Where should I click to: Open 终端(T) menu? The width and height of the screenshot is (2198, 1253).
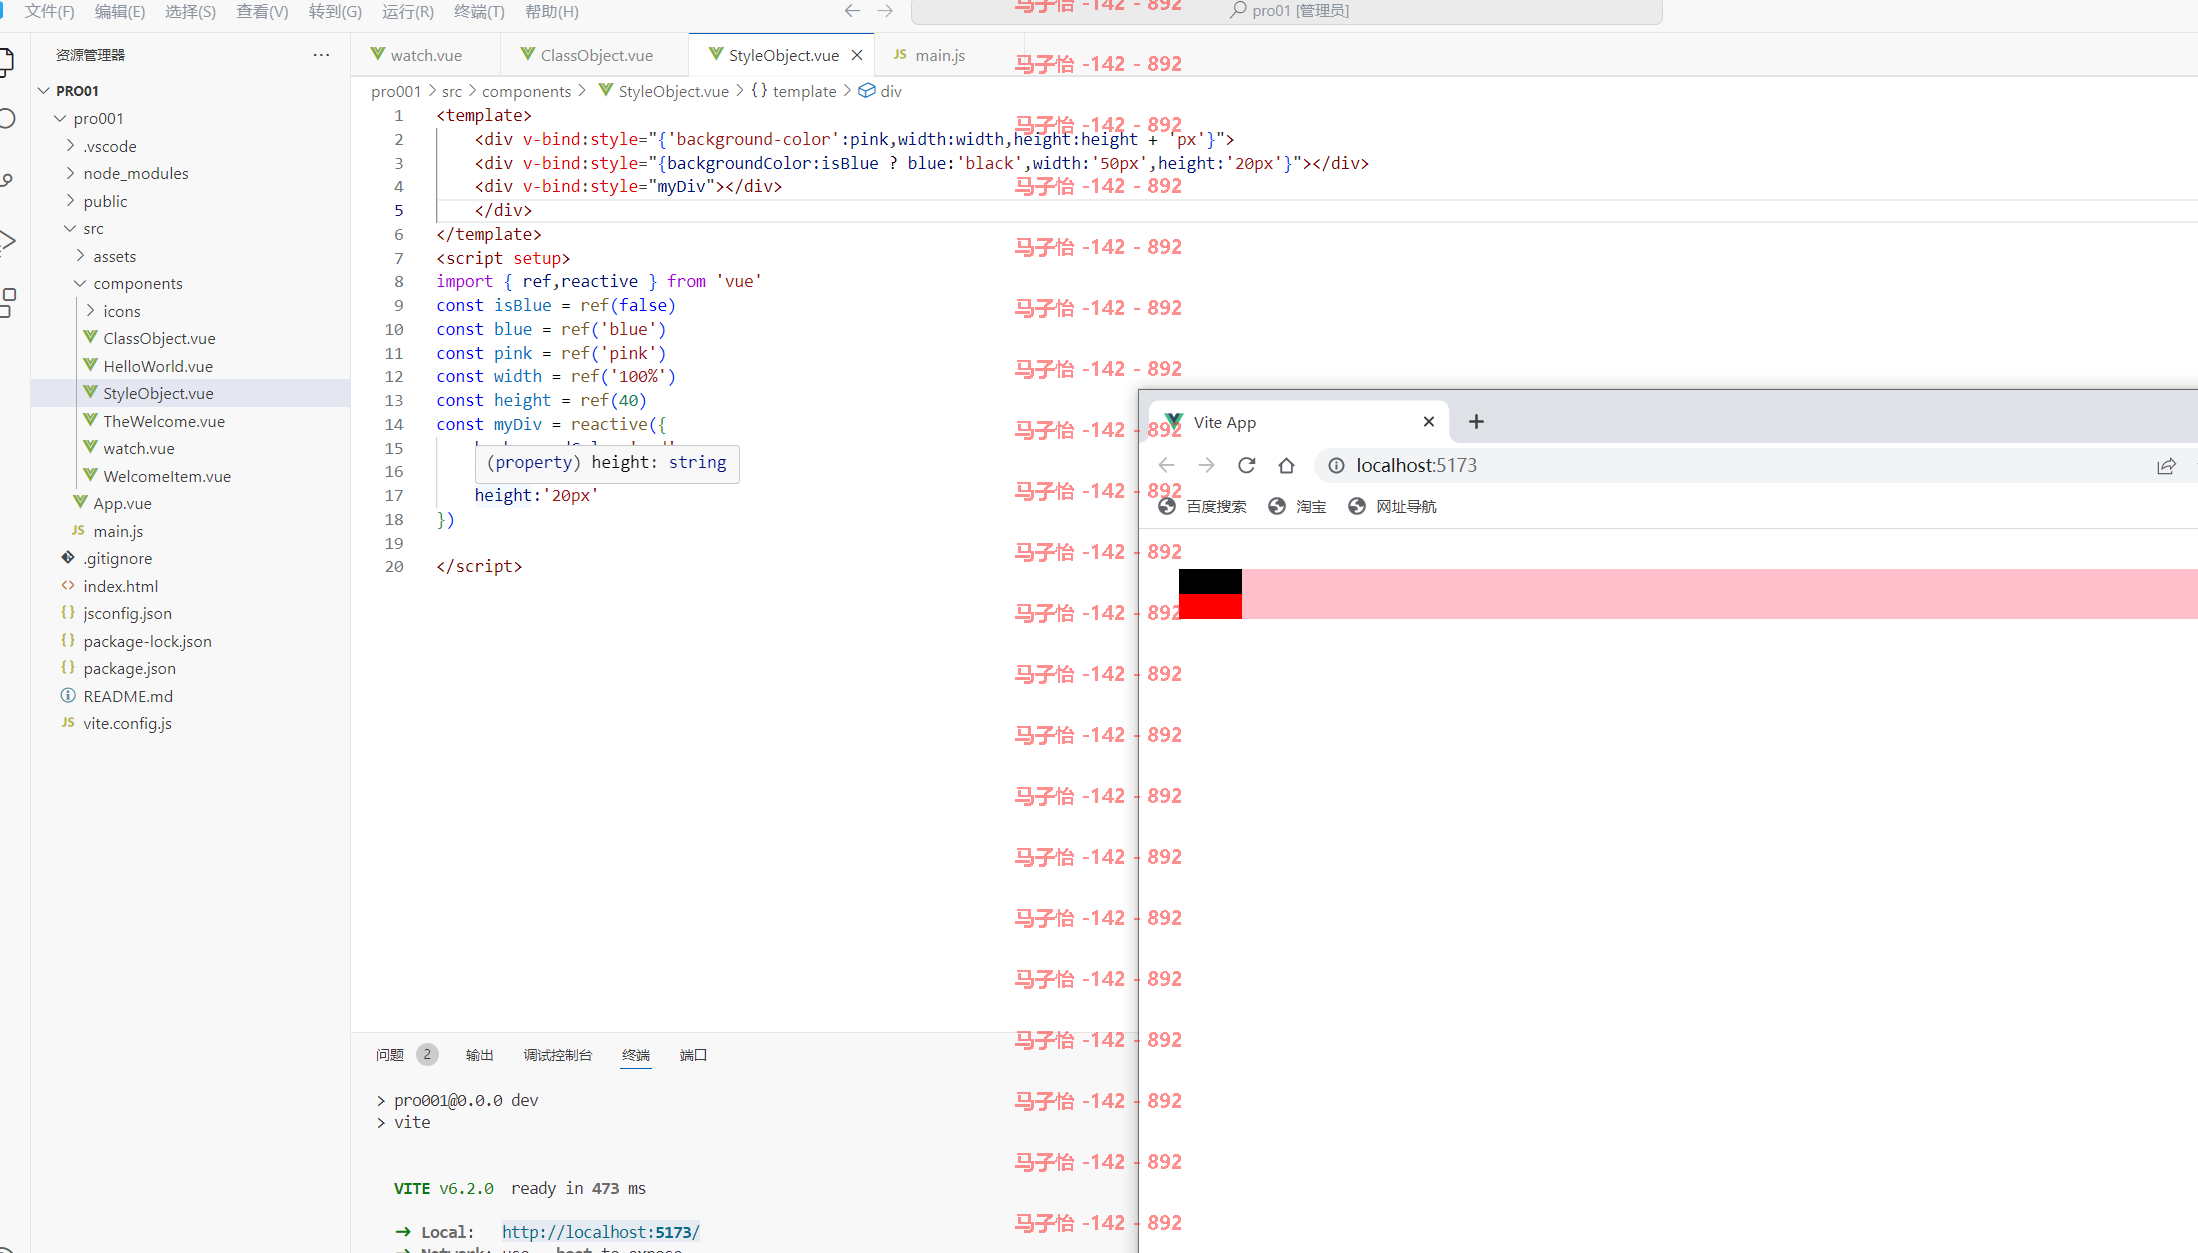pos(479,11)
